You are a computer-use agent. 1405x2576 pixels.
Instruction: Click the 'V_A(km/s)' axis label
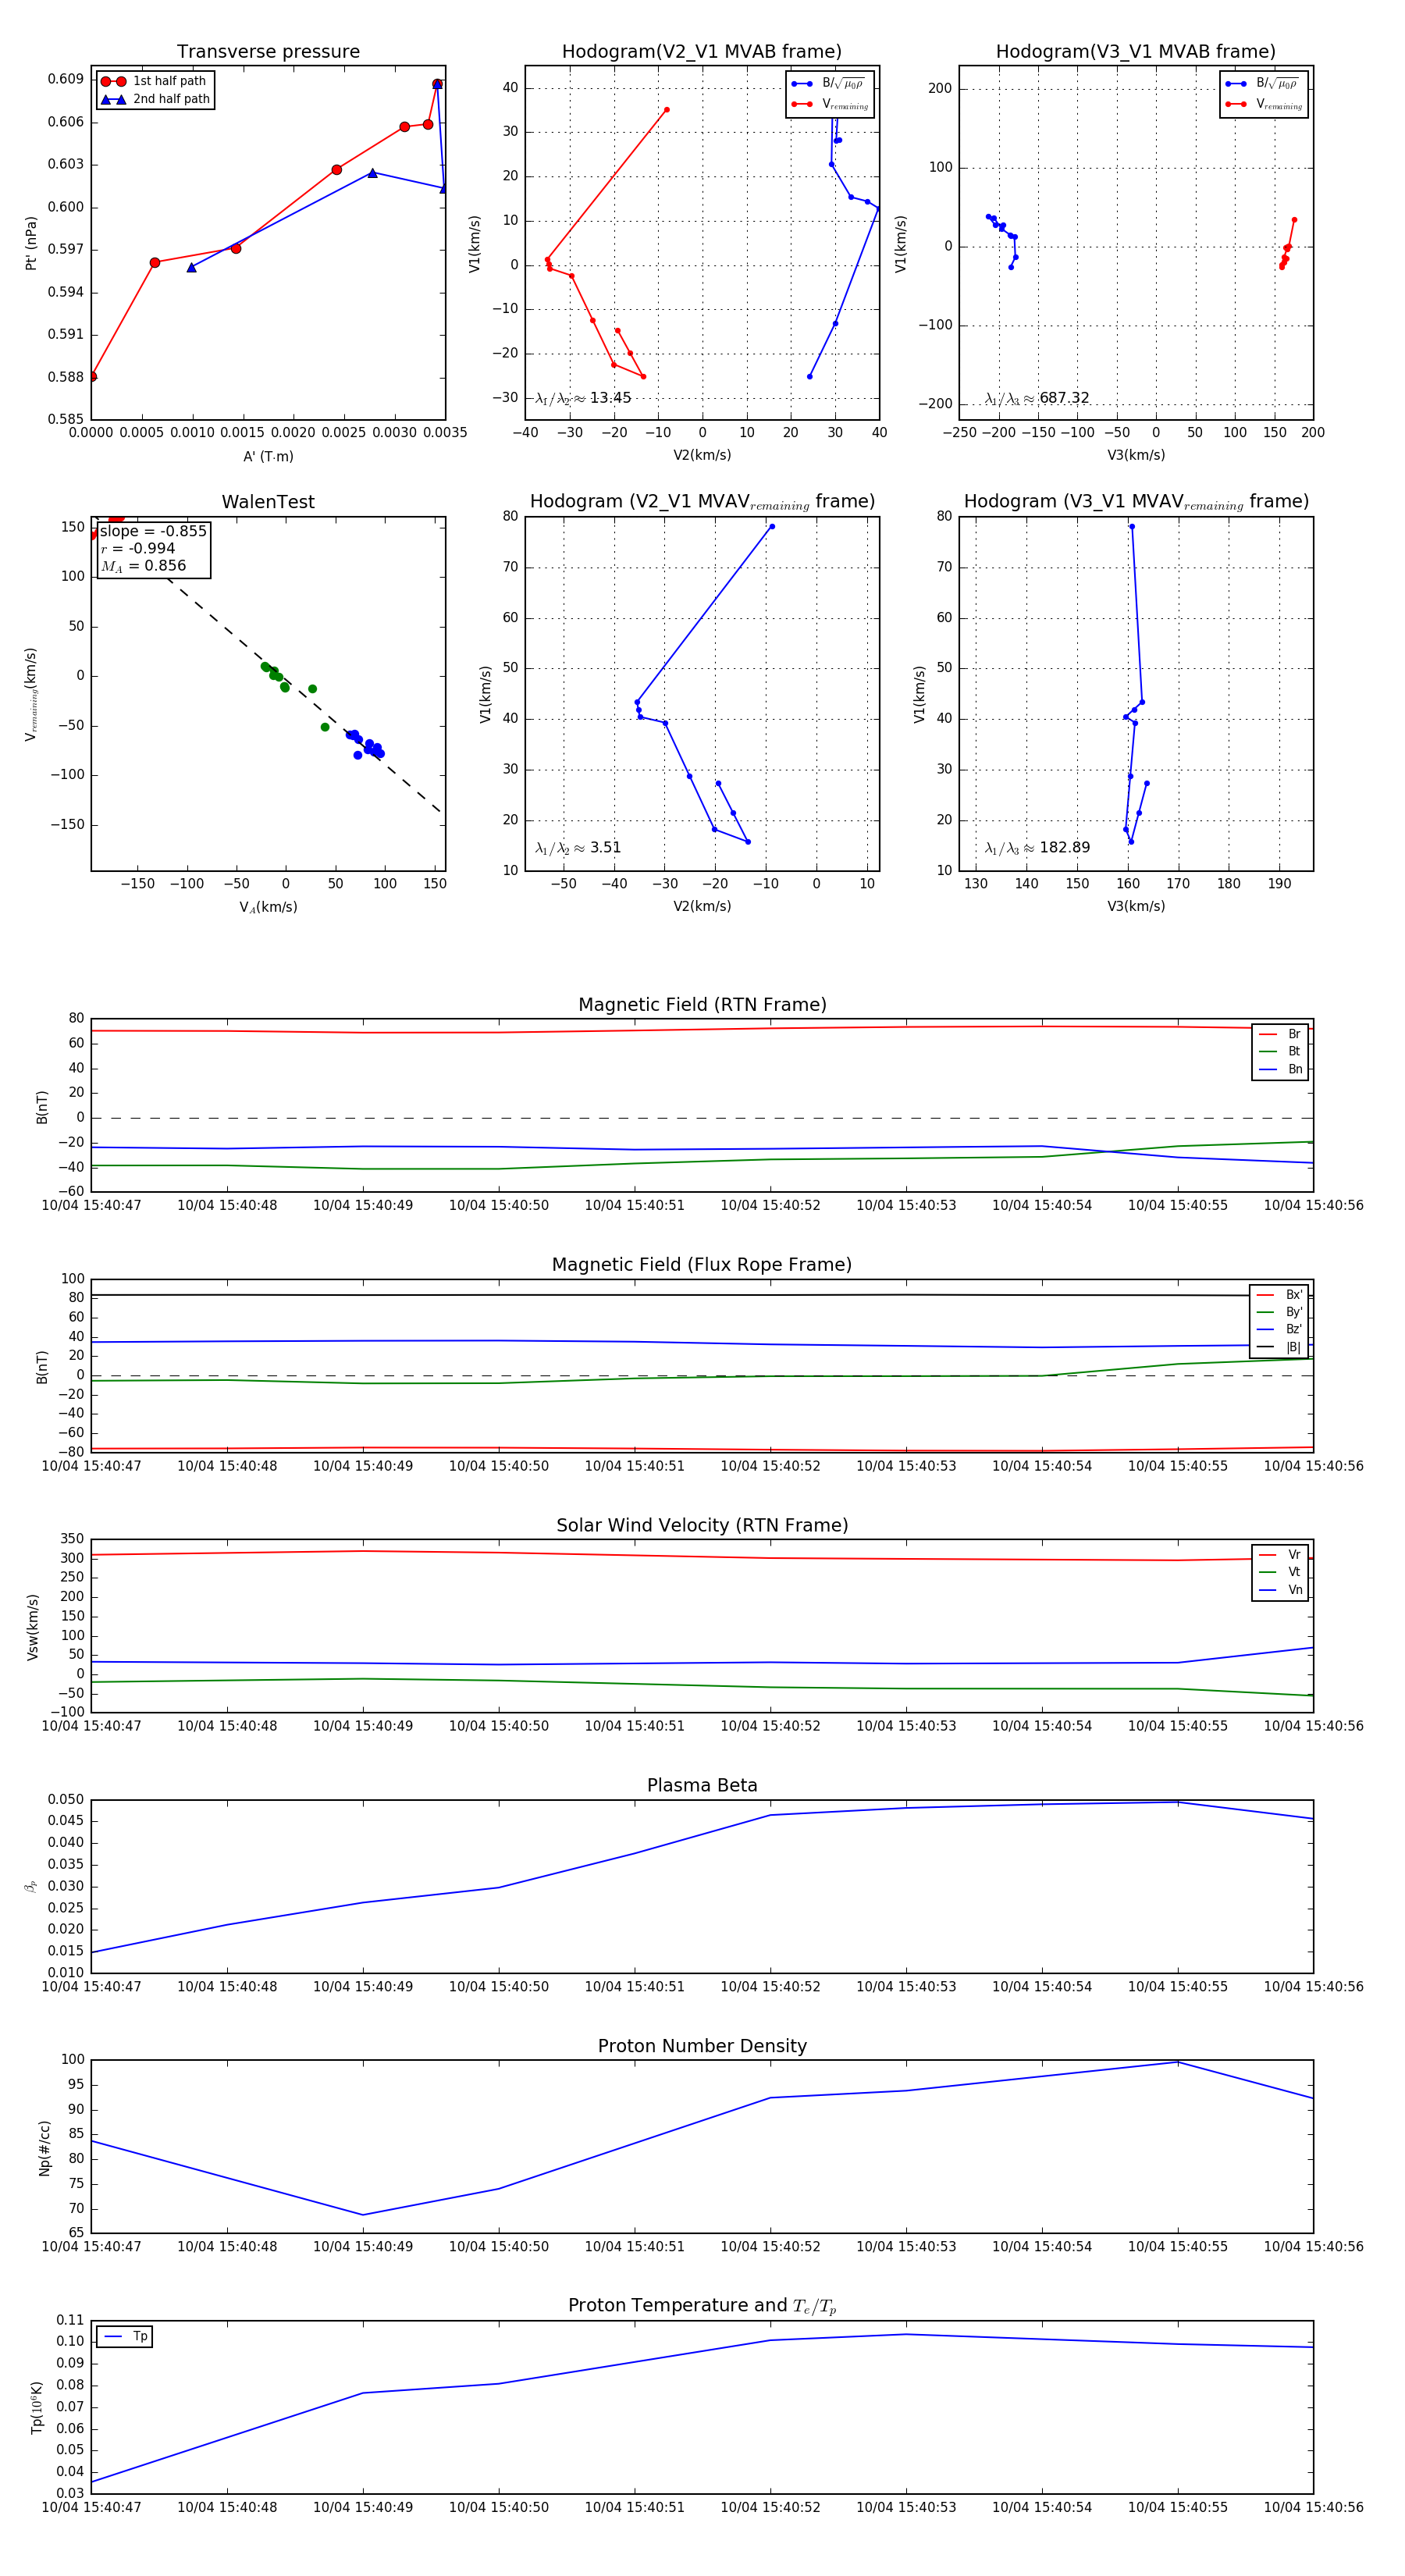point(268,907)
